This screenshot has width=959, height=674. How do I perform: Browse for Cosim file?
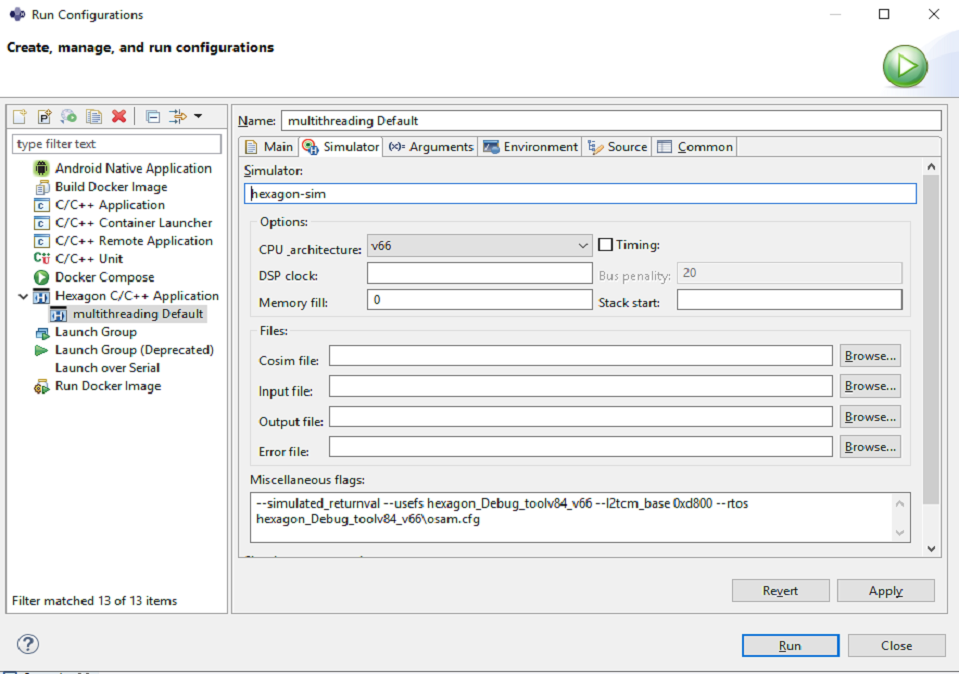[x=870, y=356]
